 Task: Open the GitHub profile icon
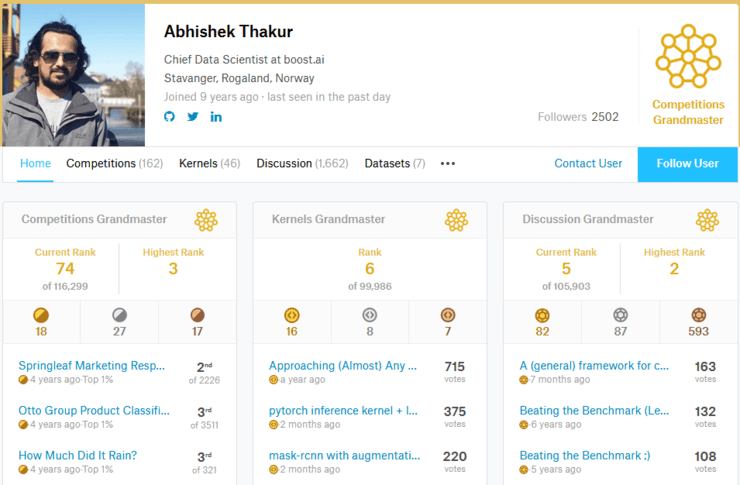(x=169, y=117)
